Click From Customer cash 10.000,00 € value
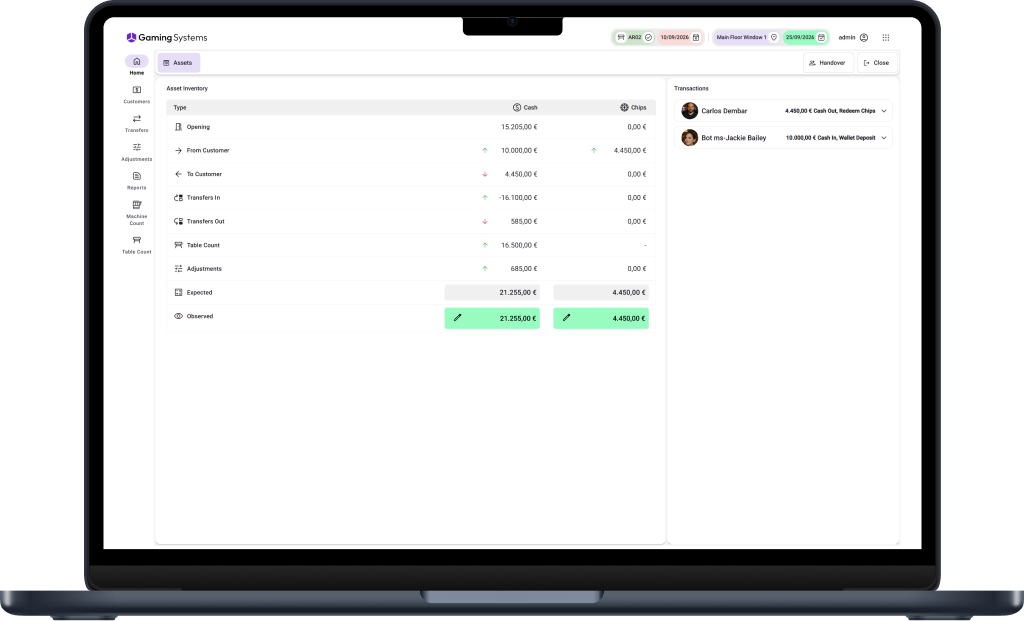The image size is (1024, 621). [519, 150]
